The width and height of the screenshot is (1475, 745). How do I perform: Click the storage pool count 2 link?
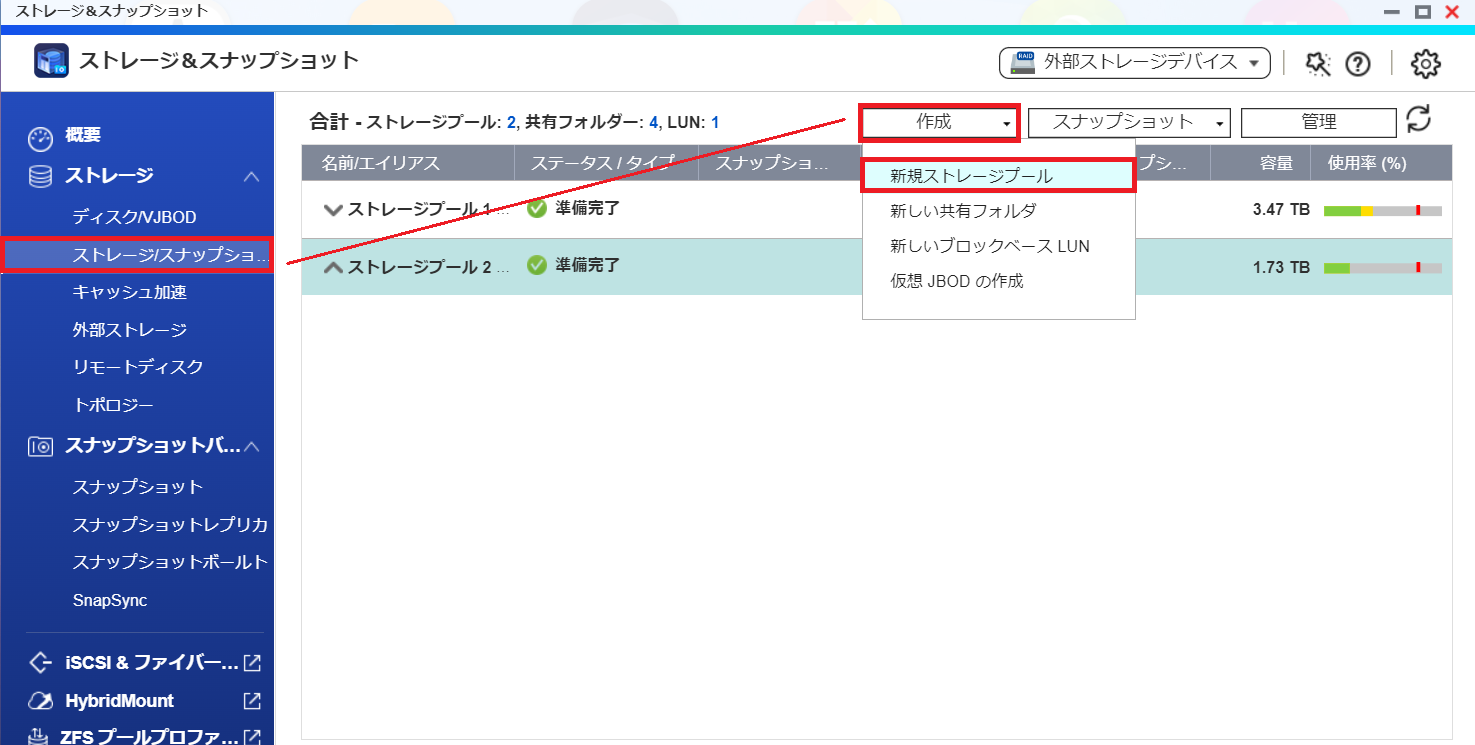(511, 123)
